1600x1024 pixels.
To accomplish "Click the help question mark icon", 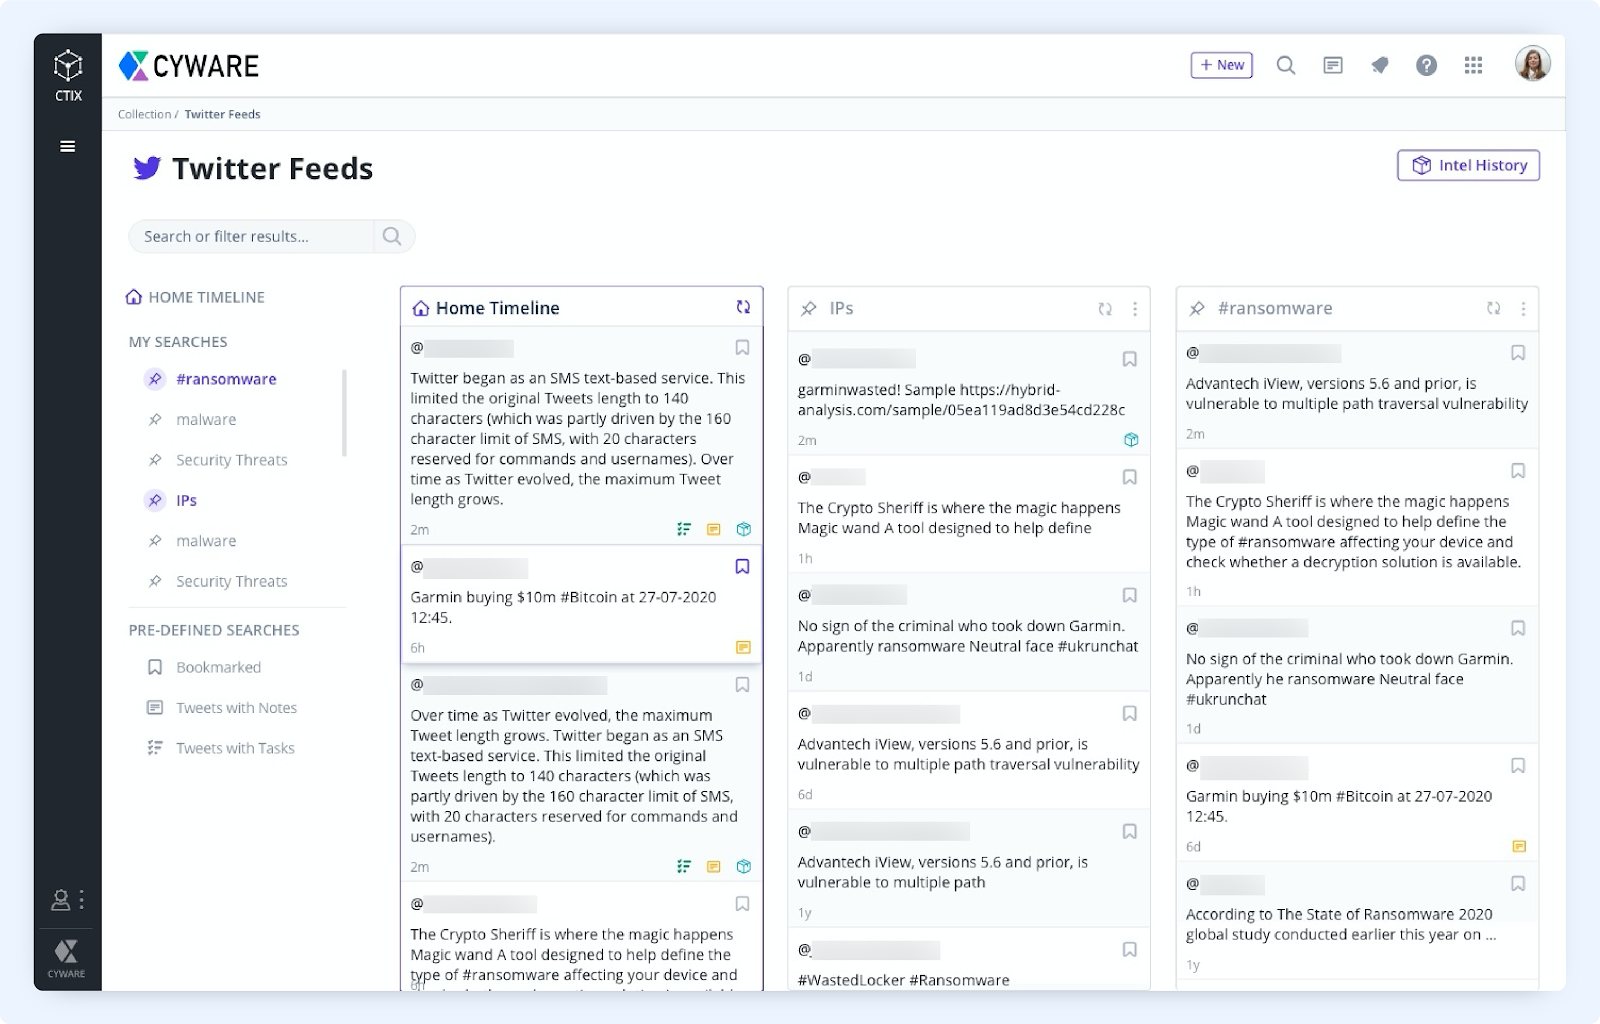I will click(x=1426, y=66).
